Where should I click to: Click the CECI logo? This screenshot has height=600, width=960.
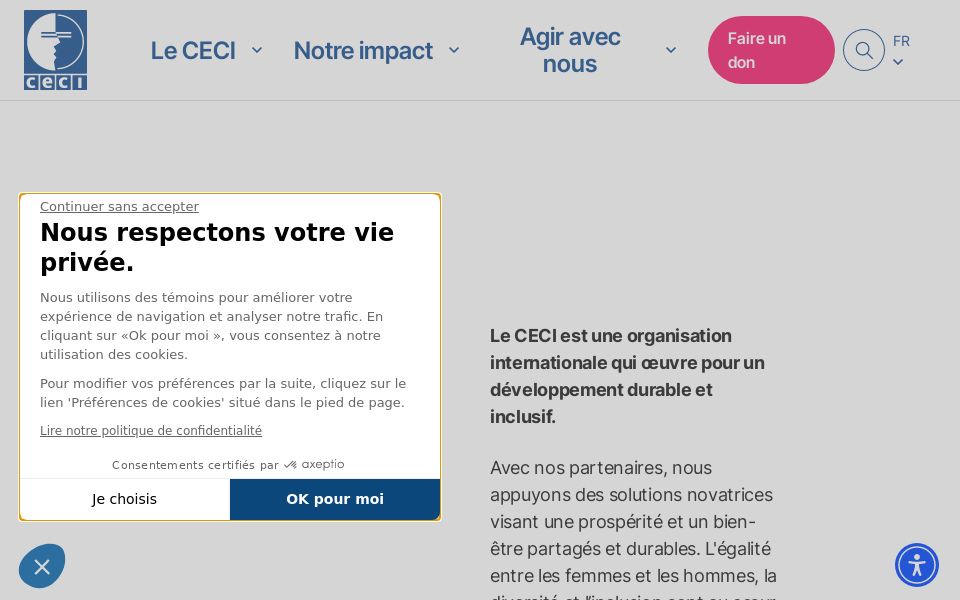(55, 49)
